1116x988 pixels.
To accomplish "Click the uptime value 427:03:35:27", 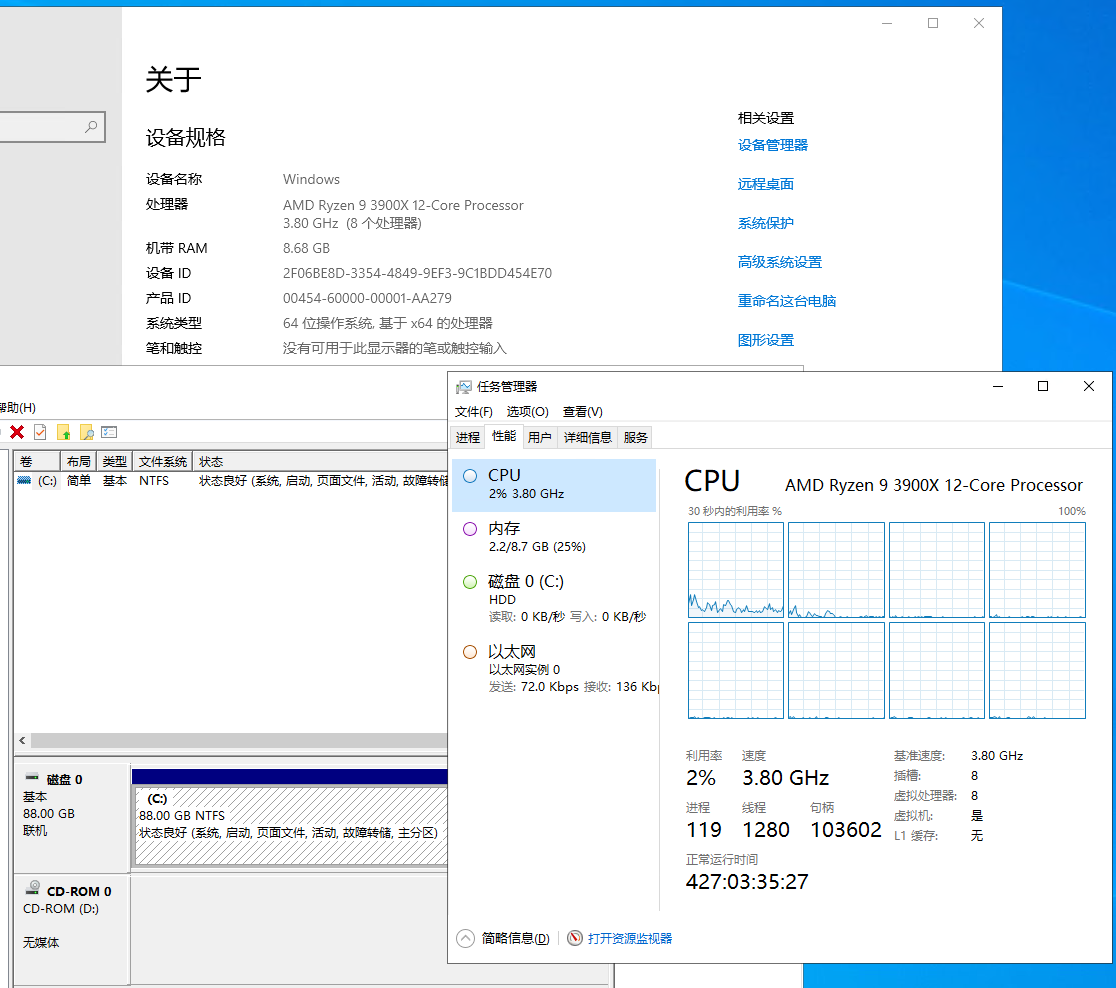I will tap(747, 882).
